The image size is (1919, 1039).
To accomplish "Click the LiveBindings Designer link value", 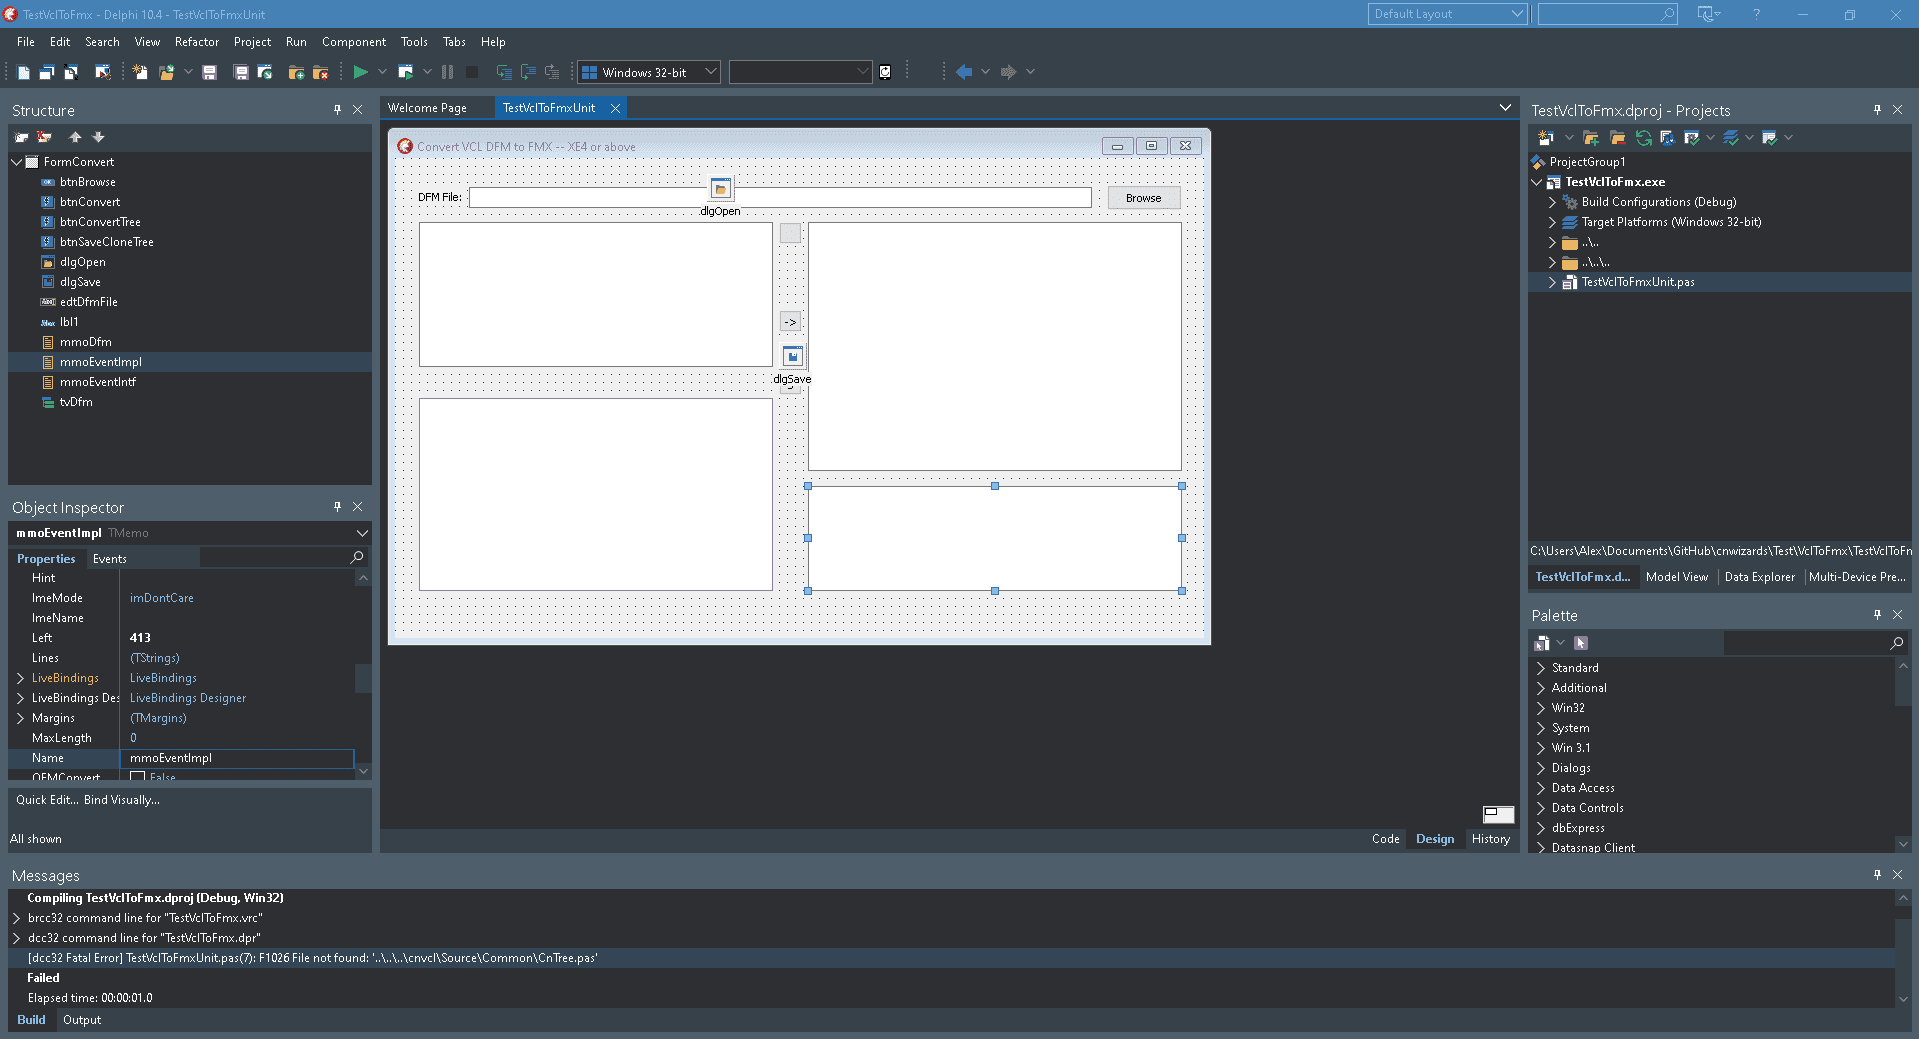I will tap(188, 698).
